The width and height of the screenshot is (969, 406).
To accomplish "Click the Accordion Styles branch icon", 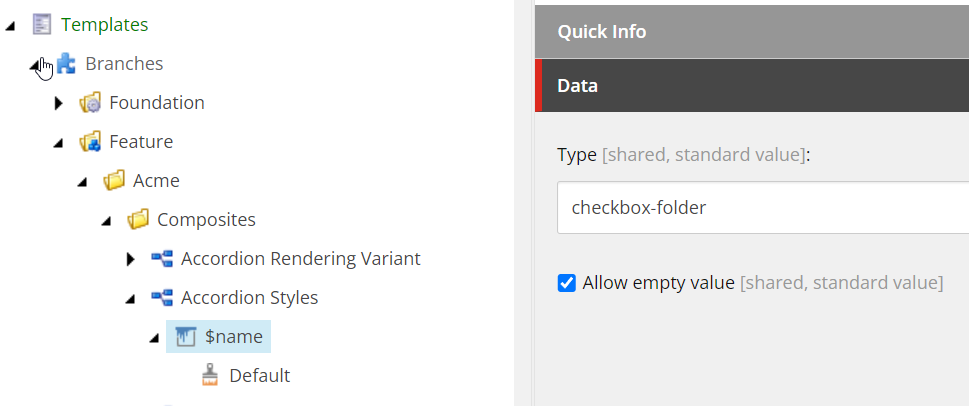I will tap(162, 298).
